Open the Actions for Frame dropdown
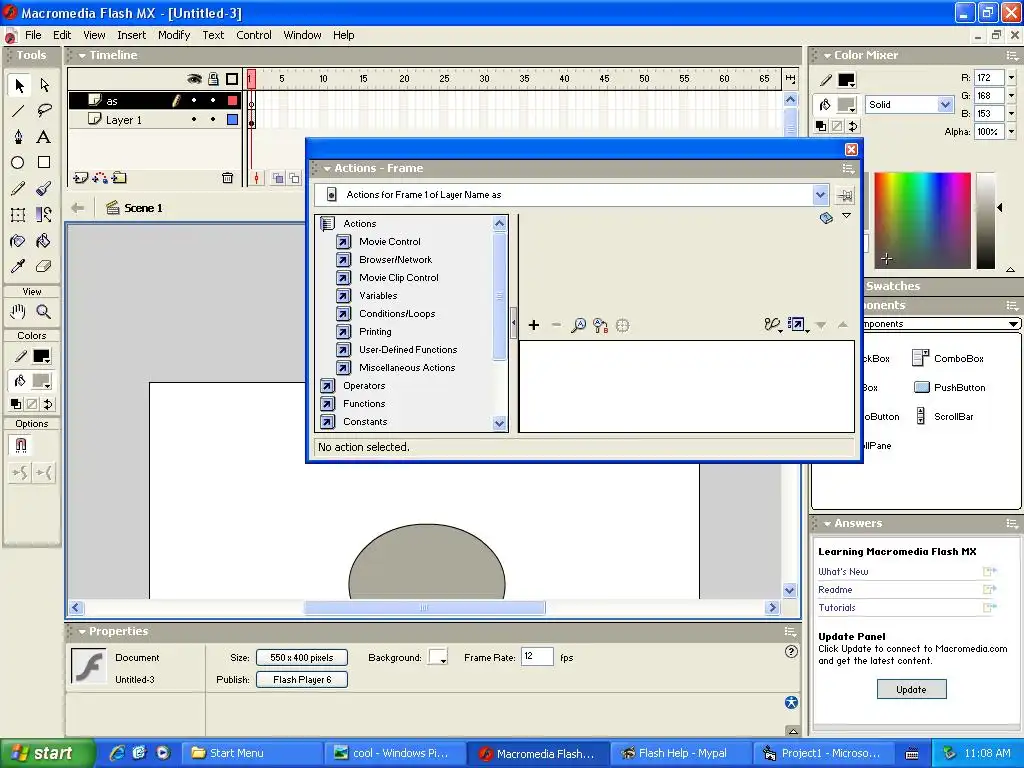 [x=820, y=195]
